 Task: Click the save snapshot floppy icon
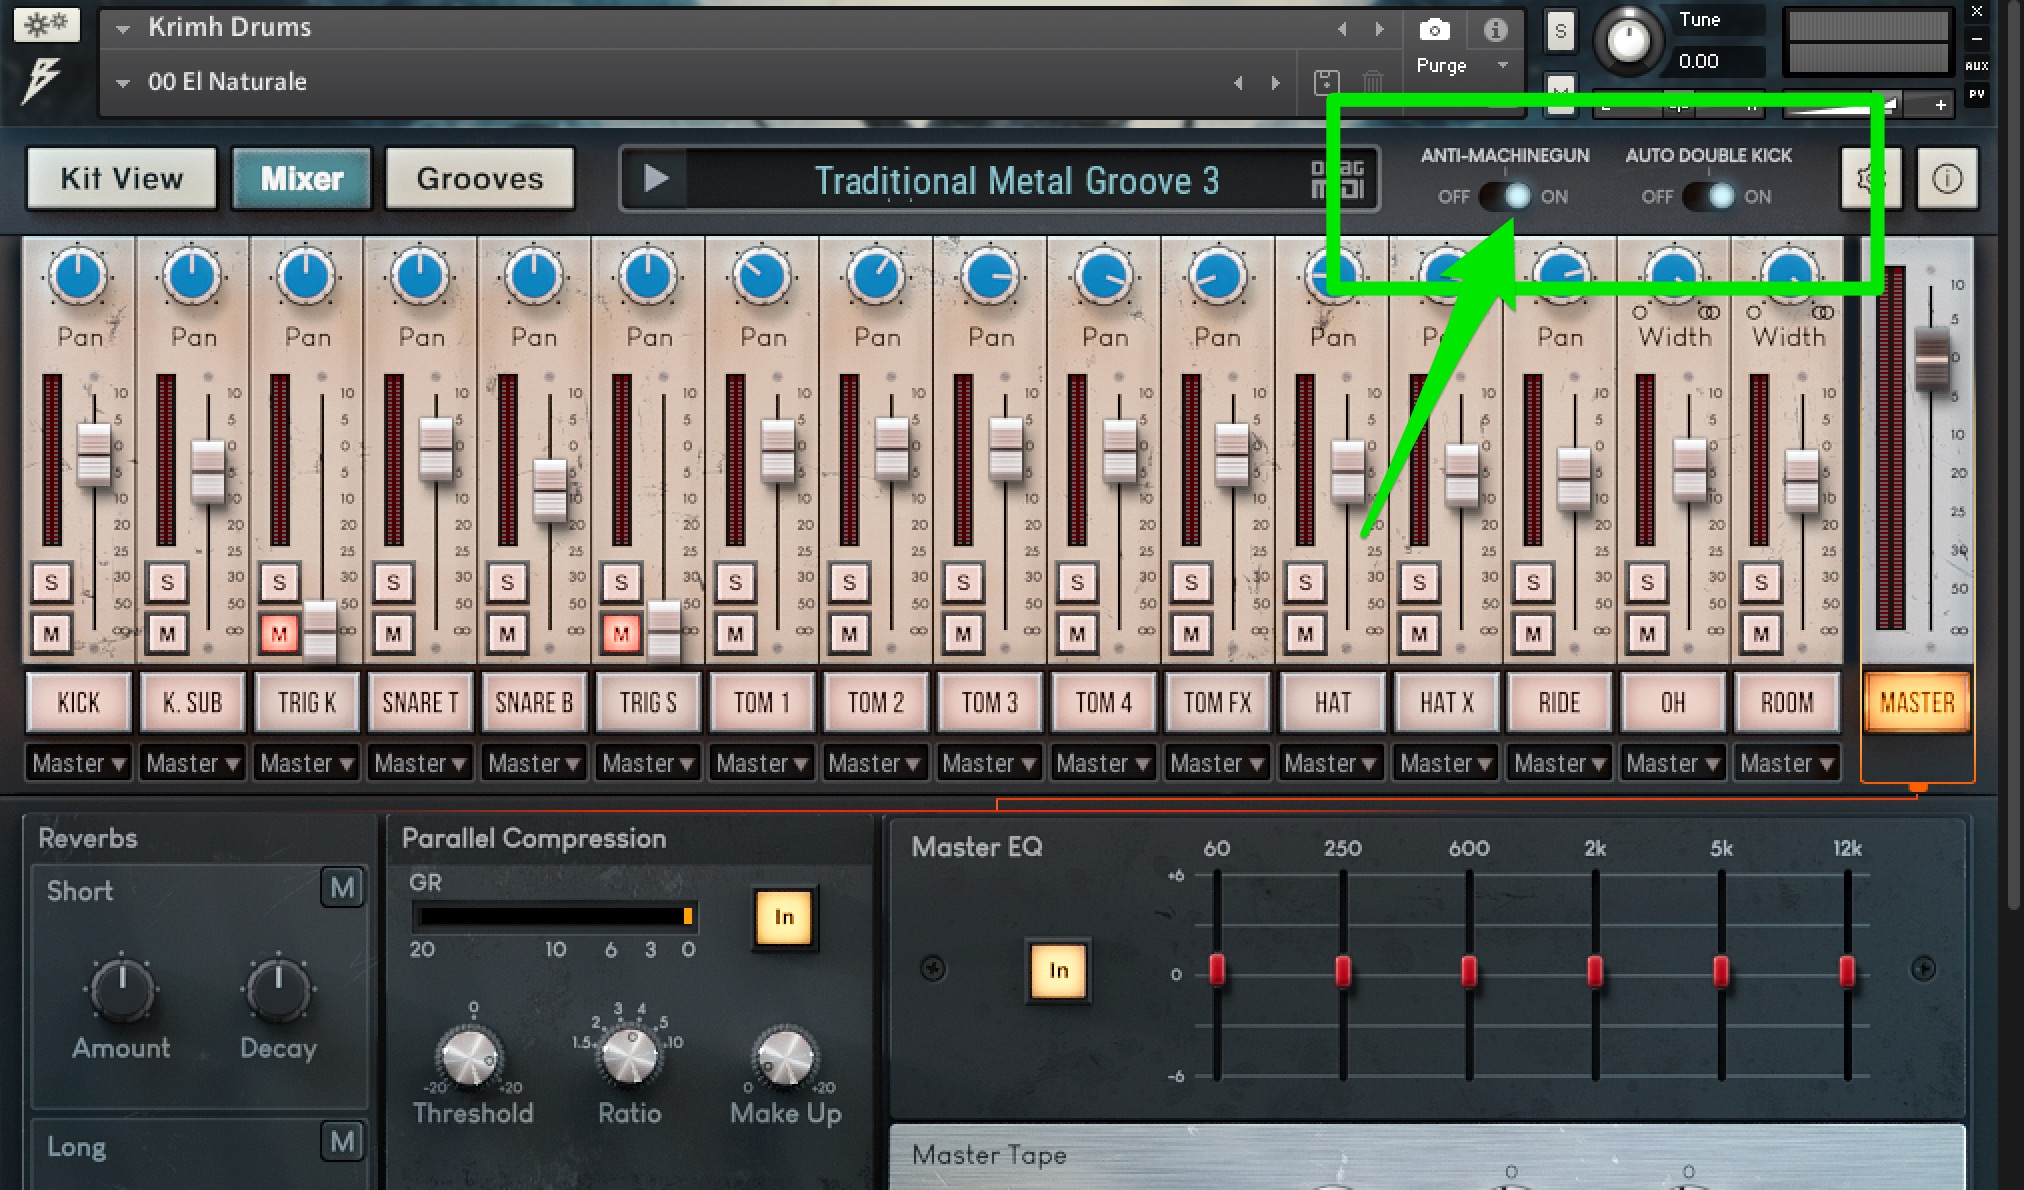pos(1326,82)
